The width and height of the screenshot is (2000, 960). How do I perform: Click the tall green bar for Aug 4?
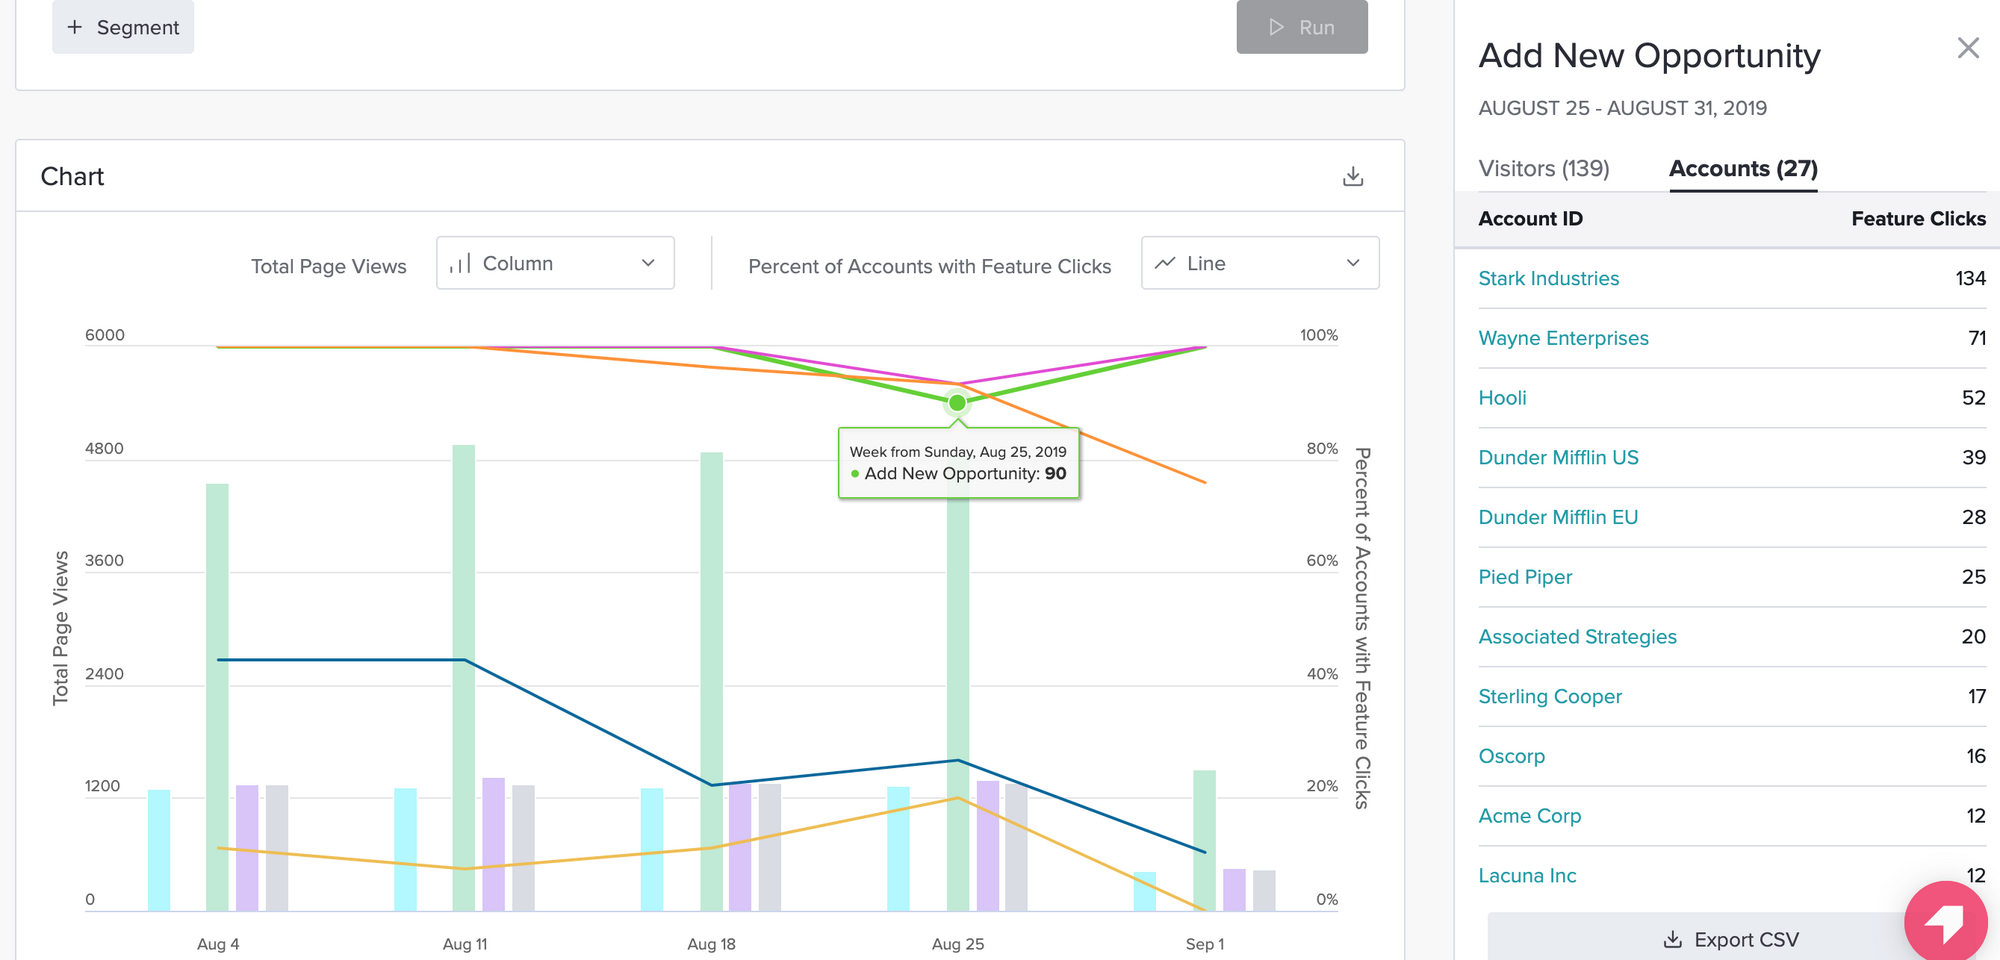(217, 697)
